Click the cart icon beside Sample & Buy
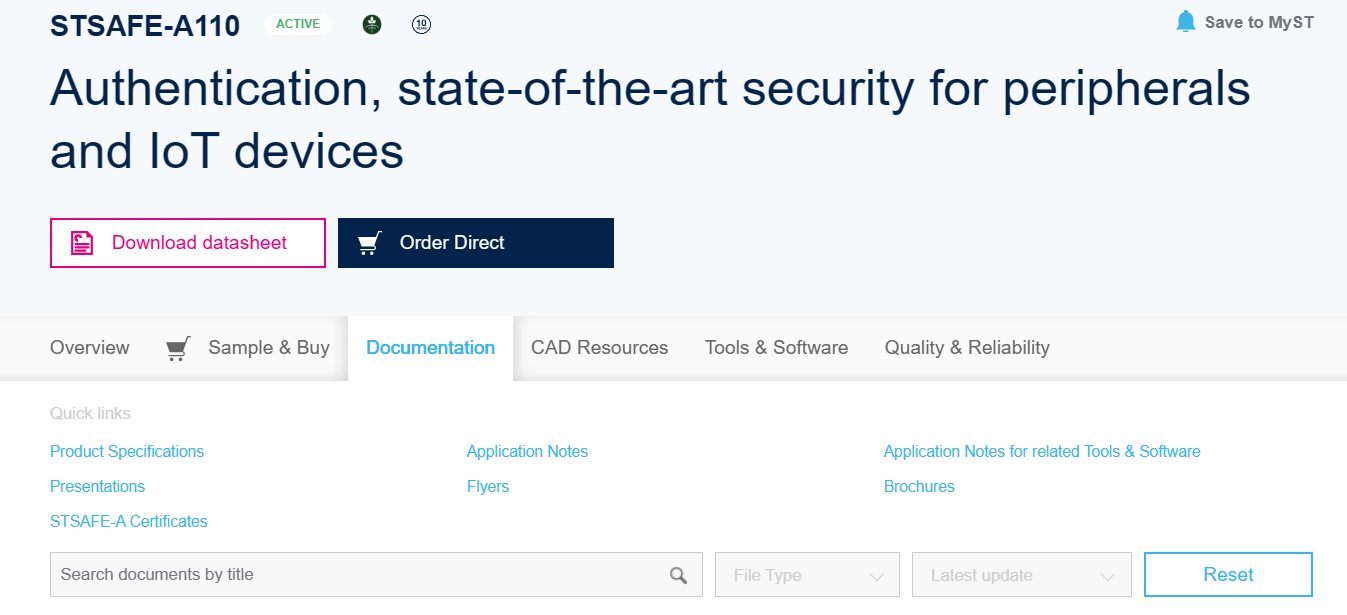Image resolution: width=1347 pixels, height=615 pixels. tap(177, 347)
